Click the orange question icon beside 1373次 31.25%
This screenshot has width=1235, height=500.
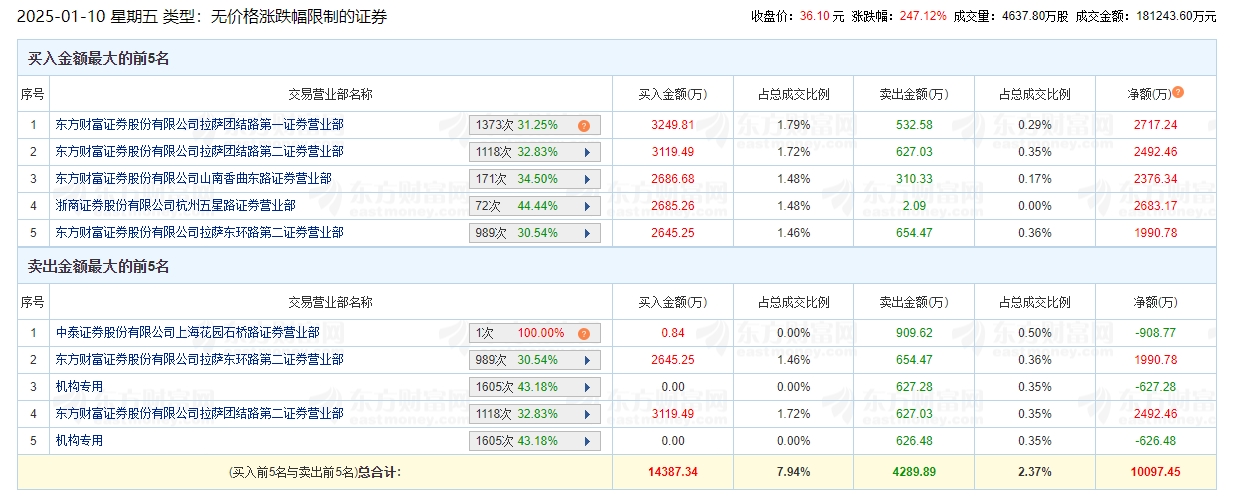point(583,126)
